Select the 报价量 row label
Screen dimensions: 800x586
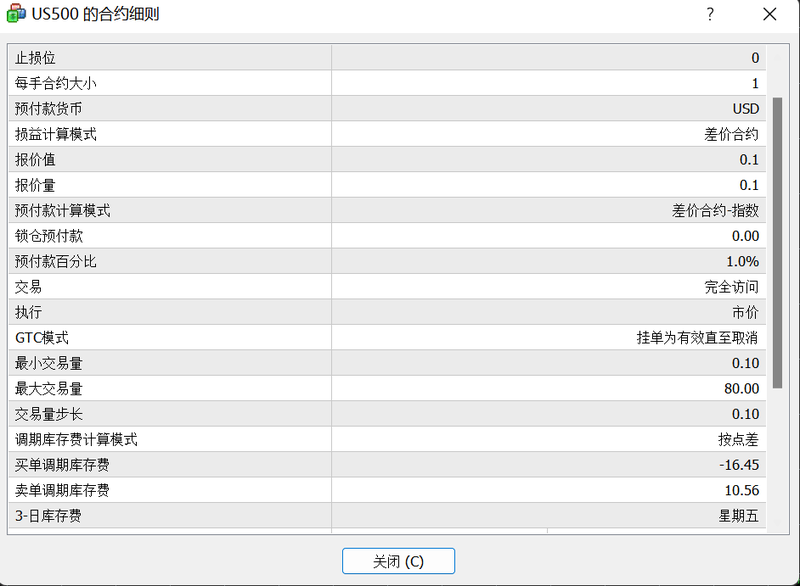[x=35, y=186]
